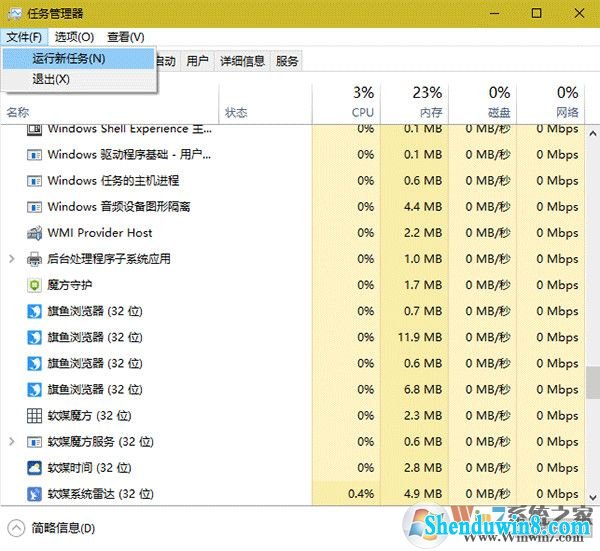Click the 简略信息(D) link
The width and height of the screenshot is (600, 551).
coord(63,528)
